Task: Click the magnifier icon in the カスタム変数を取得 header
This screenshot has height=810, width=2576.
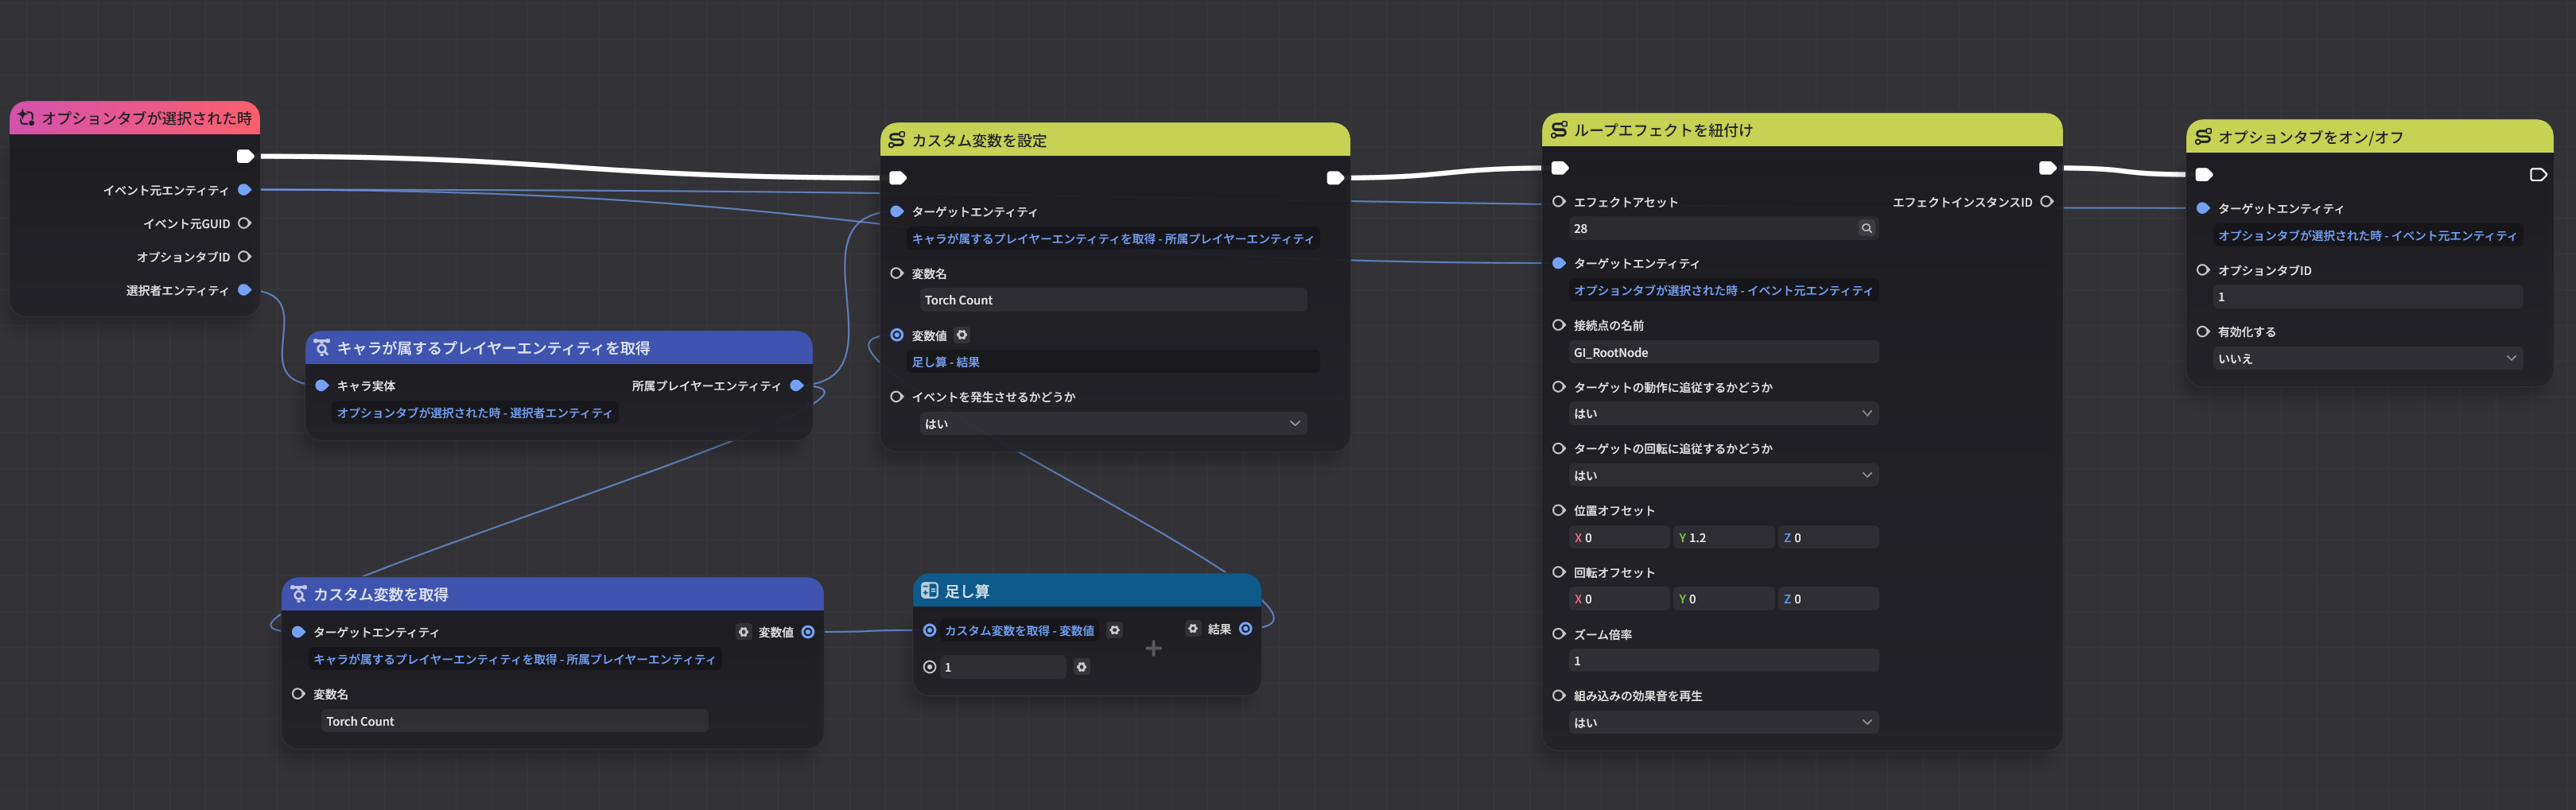Action: (299, 593)
